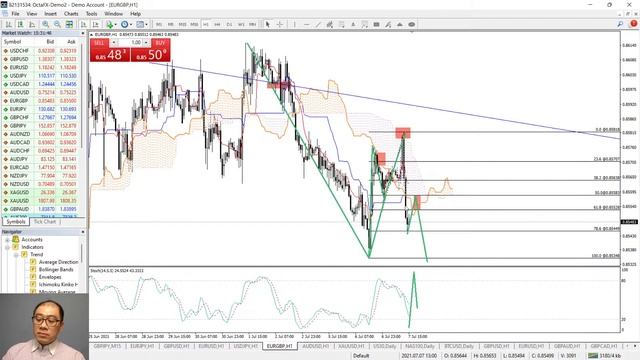
Task: Open dropdown arrow beside periods clock
Action: click(131, 24)
